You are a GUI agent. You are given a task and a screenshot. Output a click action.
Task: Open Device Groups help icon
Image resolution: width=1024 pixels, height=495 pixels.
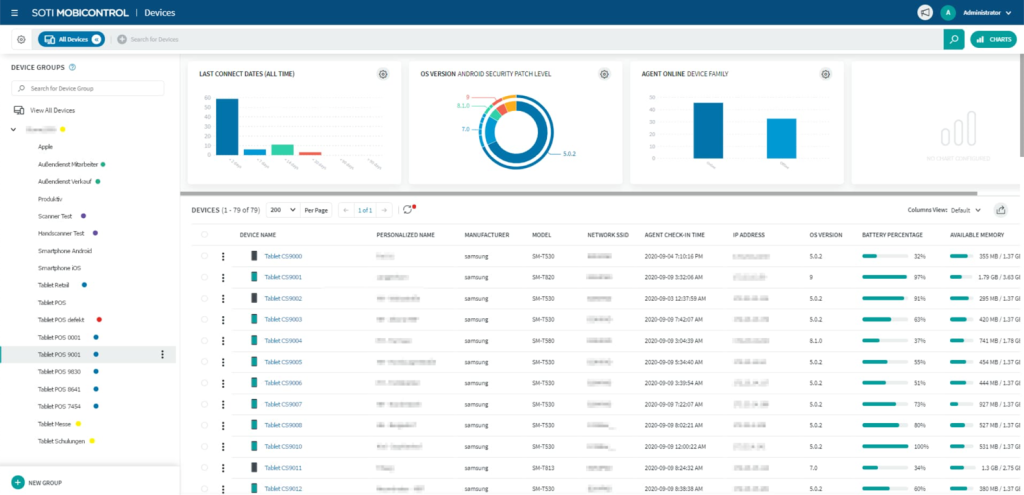pos(72,67)
